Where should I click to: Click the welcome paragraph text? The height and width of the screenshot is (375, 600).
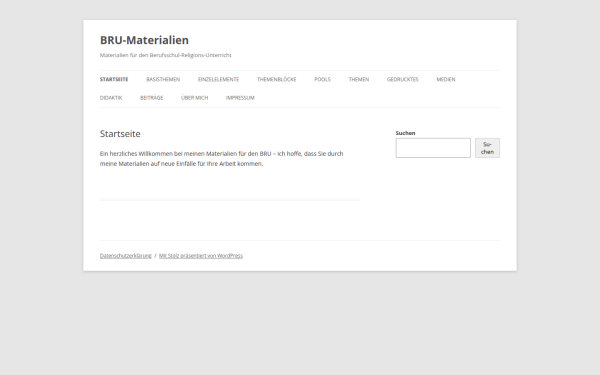pos(222,158)
